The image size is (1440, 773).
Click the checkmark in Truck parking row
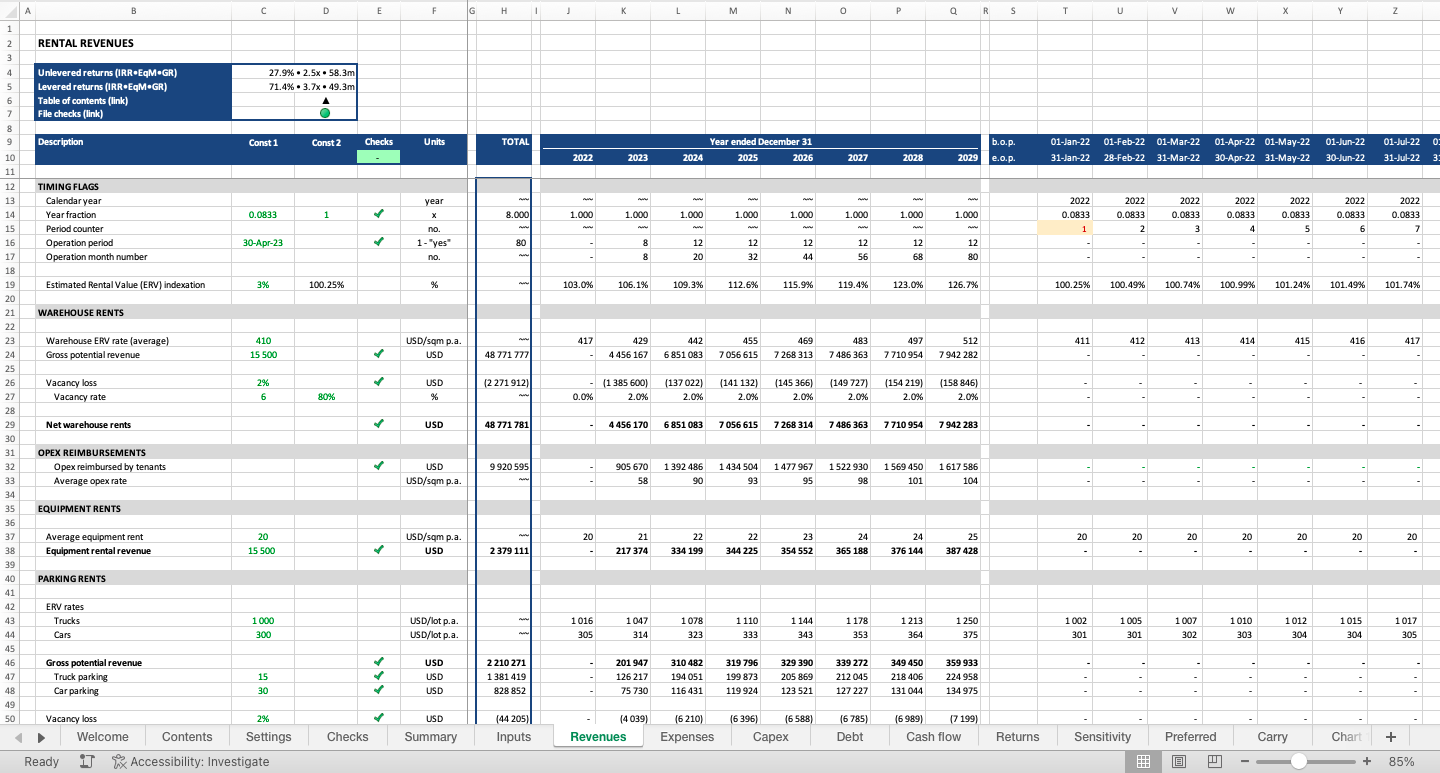point(379,676)
